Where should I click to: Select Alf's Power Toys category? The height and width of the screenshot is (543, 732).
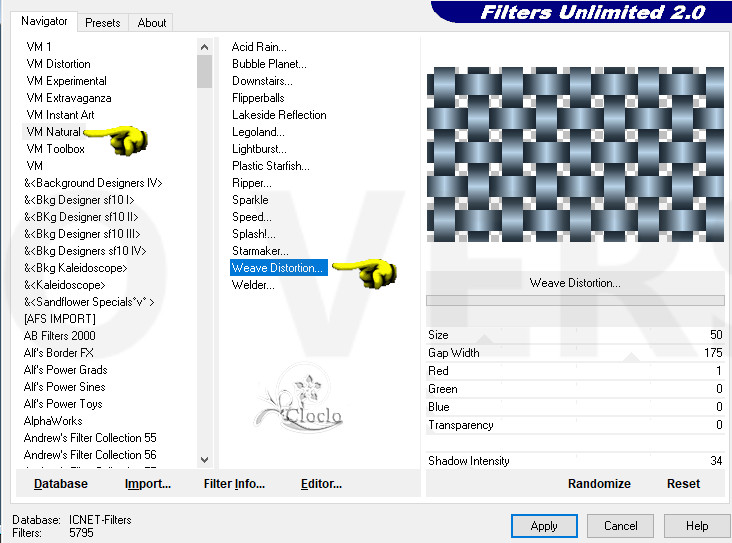click(x=63, y=404)
